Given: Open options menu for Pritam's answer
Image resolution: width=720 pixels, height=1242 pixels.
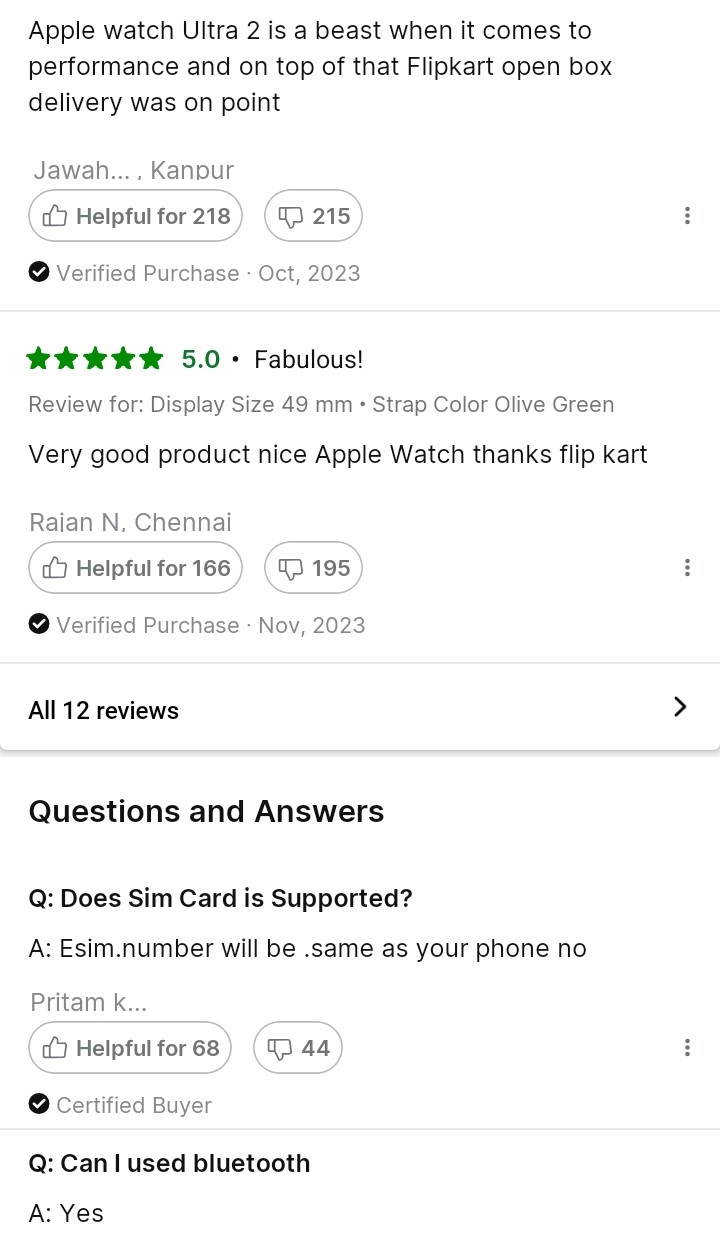Looking at the screenshot, I should coord(687,1048).
